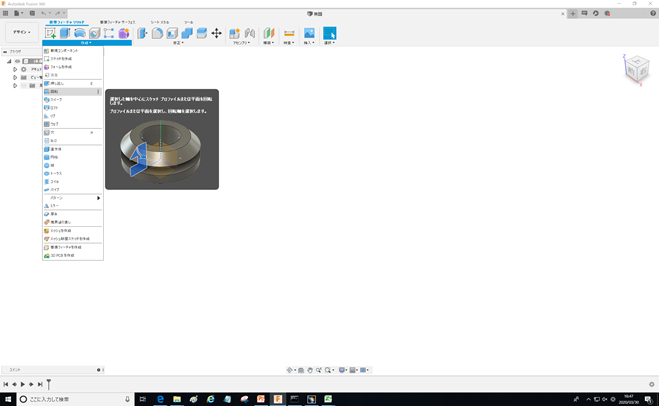Open Help question mark icon
The width and height of the screenshot is (659, 406).
click(x=653, y=13)
